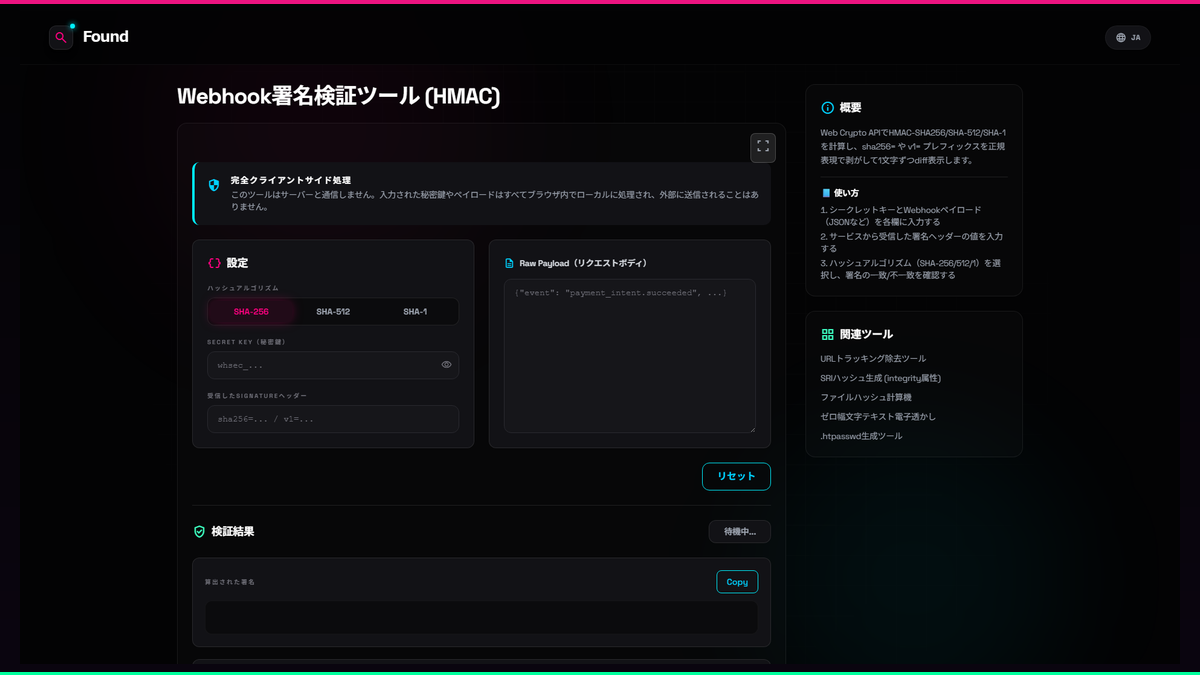Click the Found magnifier logo icon

[61, 37]
